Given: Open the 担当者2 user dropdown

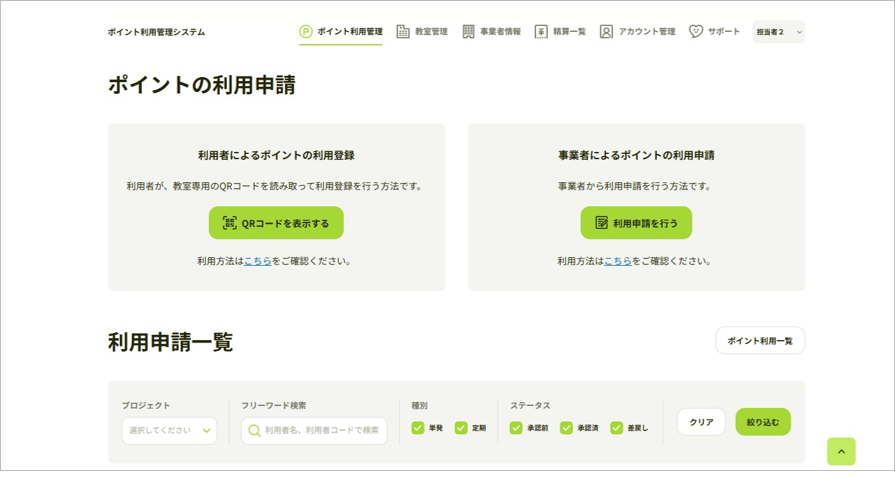Looking at the screenshot, I should coord(779,32).
